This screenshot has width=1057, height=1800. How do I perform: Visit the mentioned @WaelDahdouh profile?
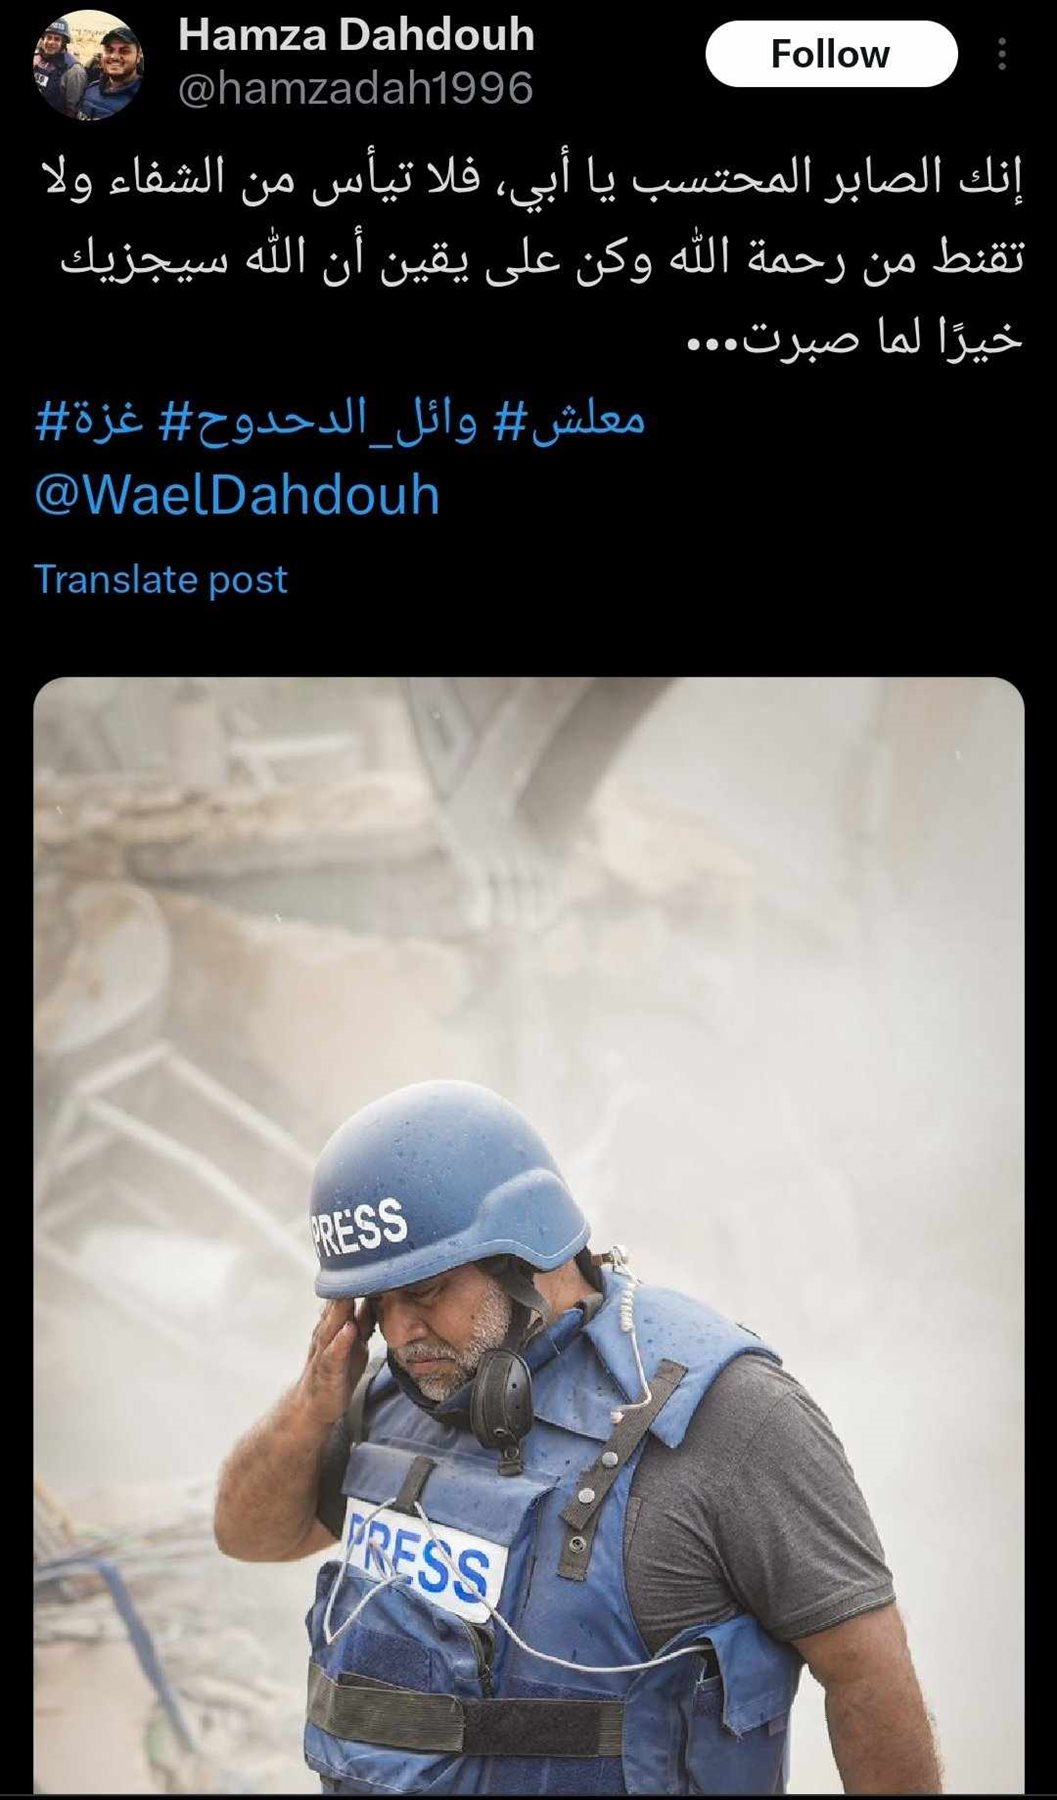coord(238,496)
